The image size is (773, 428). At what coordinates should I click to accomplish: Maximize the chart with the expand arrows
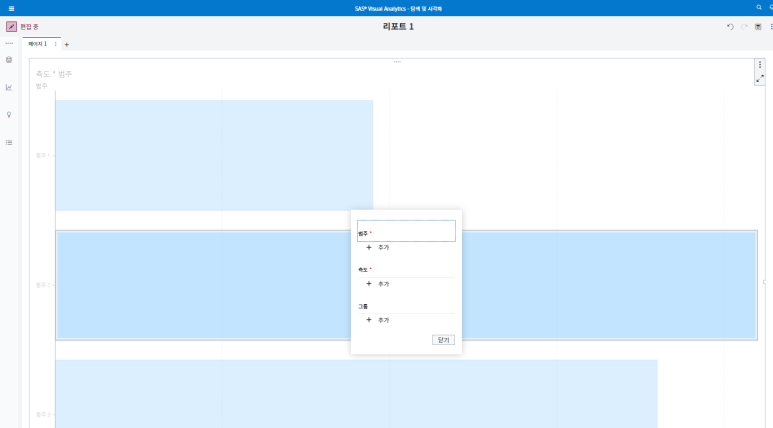coord(760,79)
